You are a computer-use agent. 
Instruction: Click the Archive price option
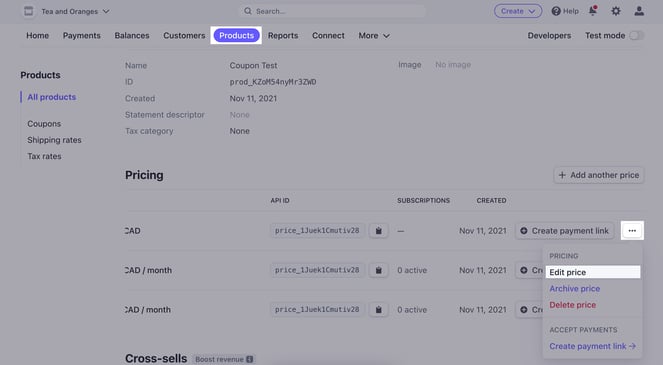575,288
